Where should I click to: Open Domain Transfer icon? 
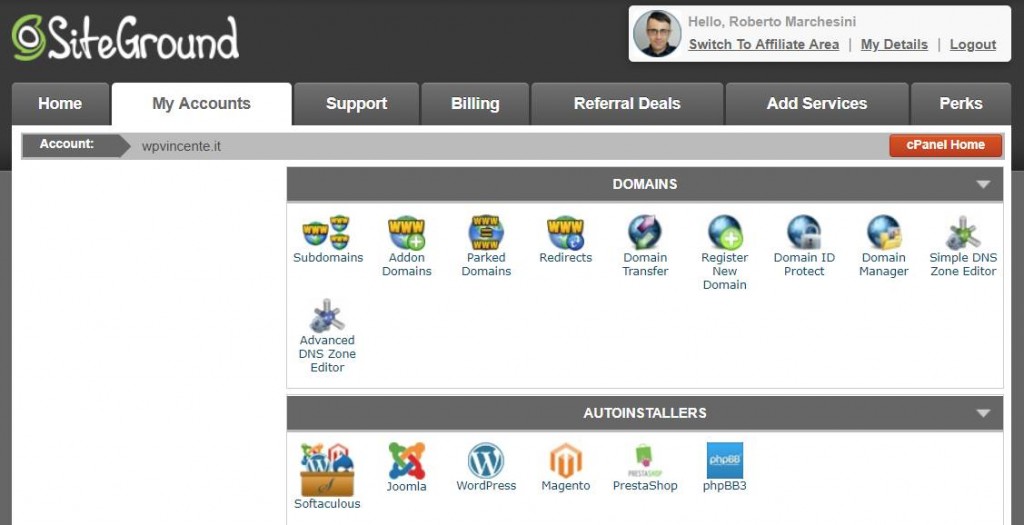(x=645, y=232)
